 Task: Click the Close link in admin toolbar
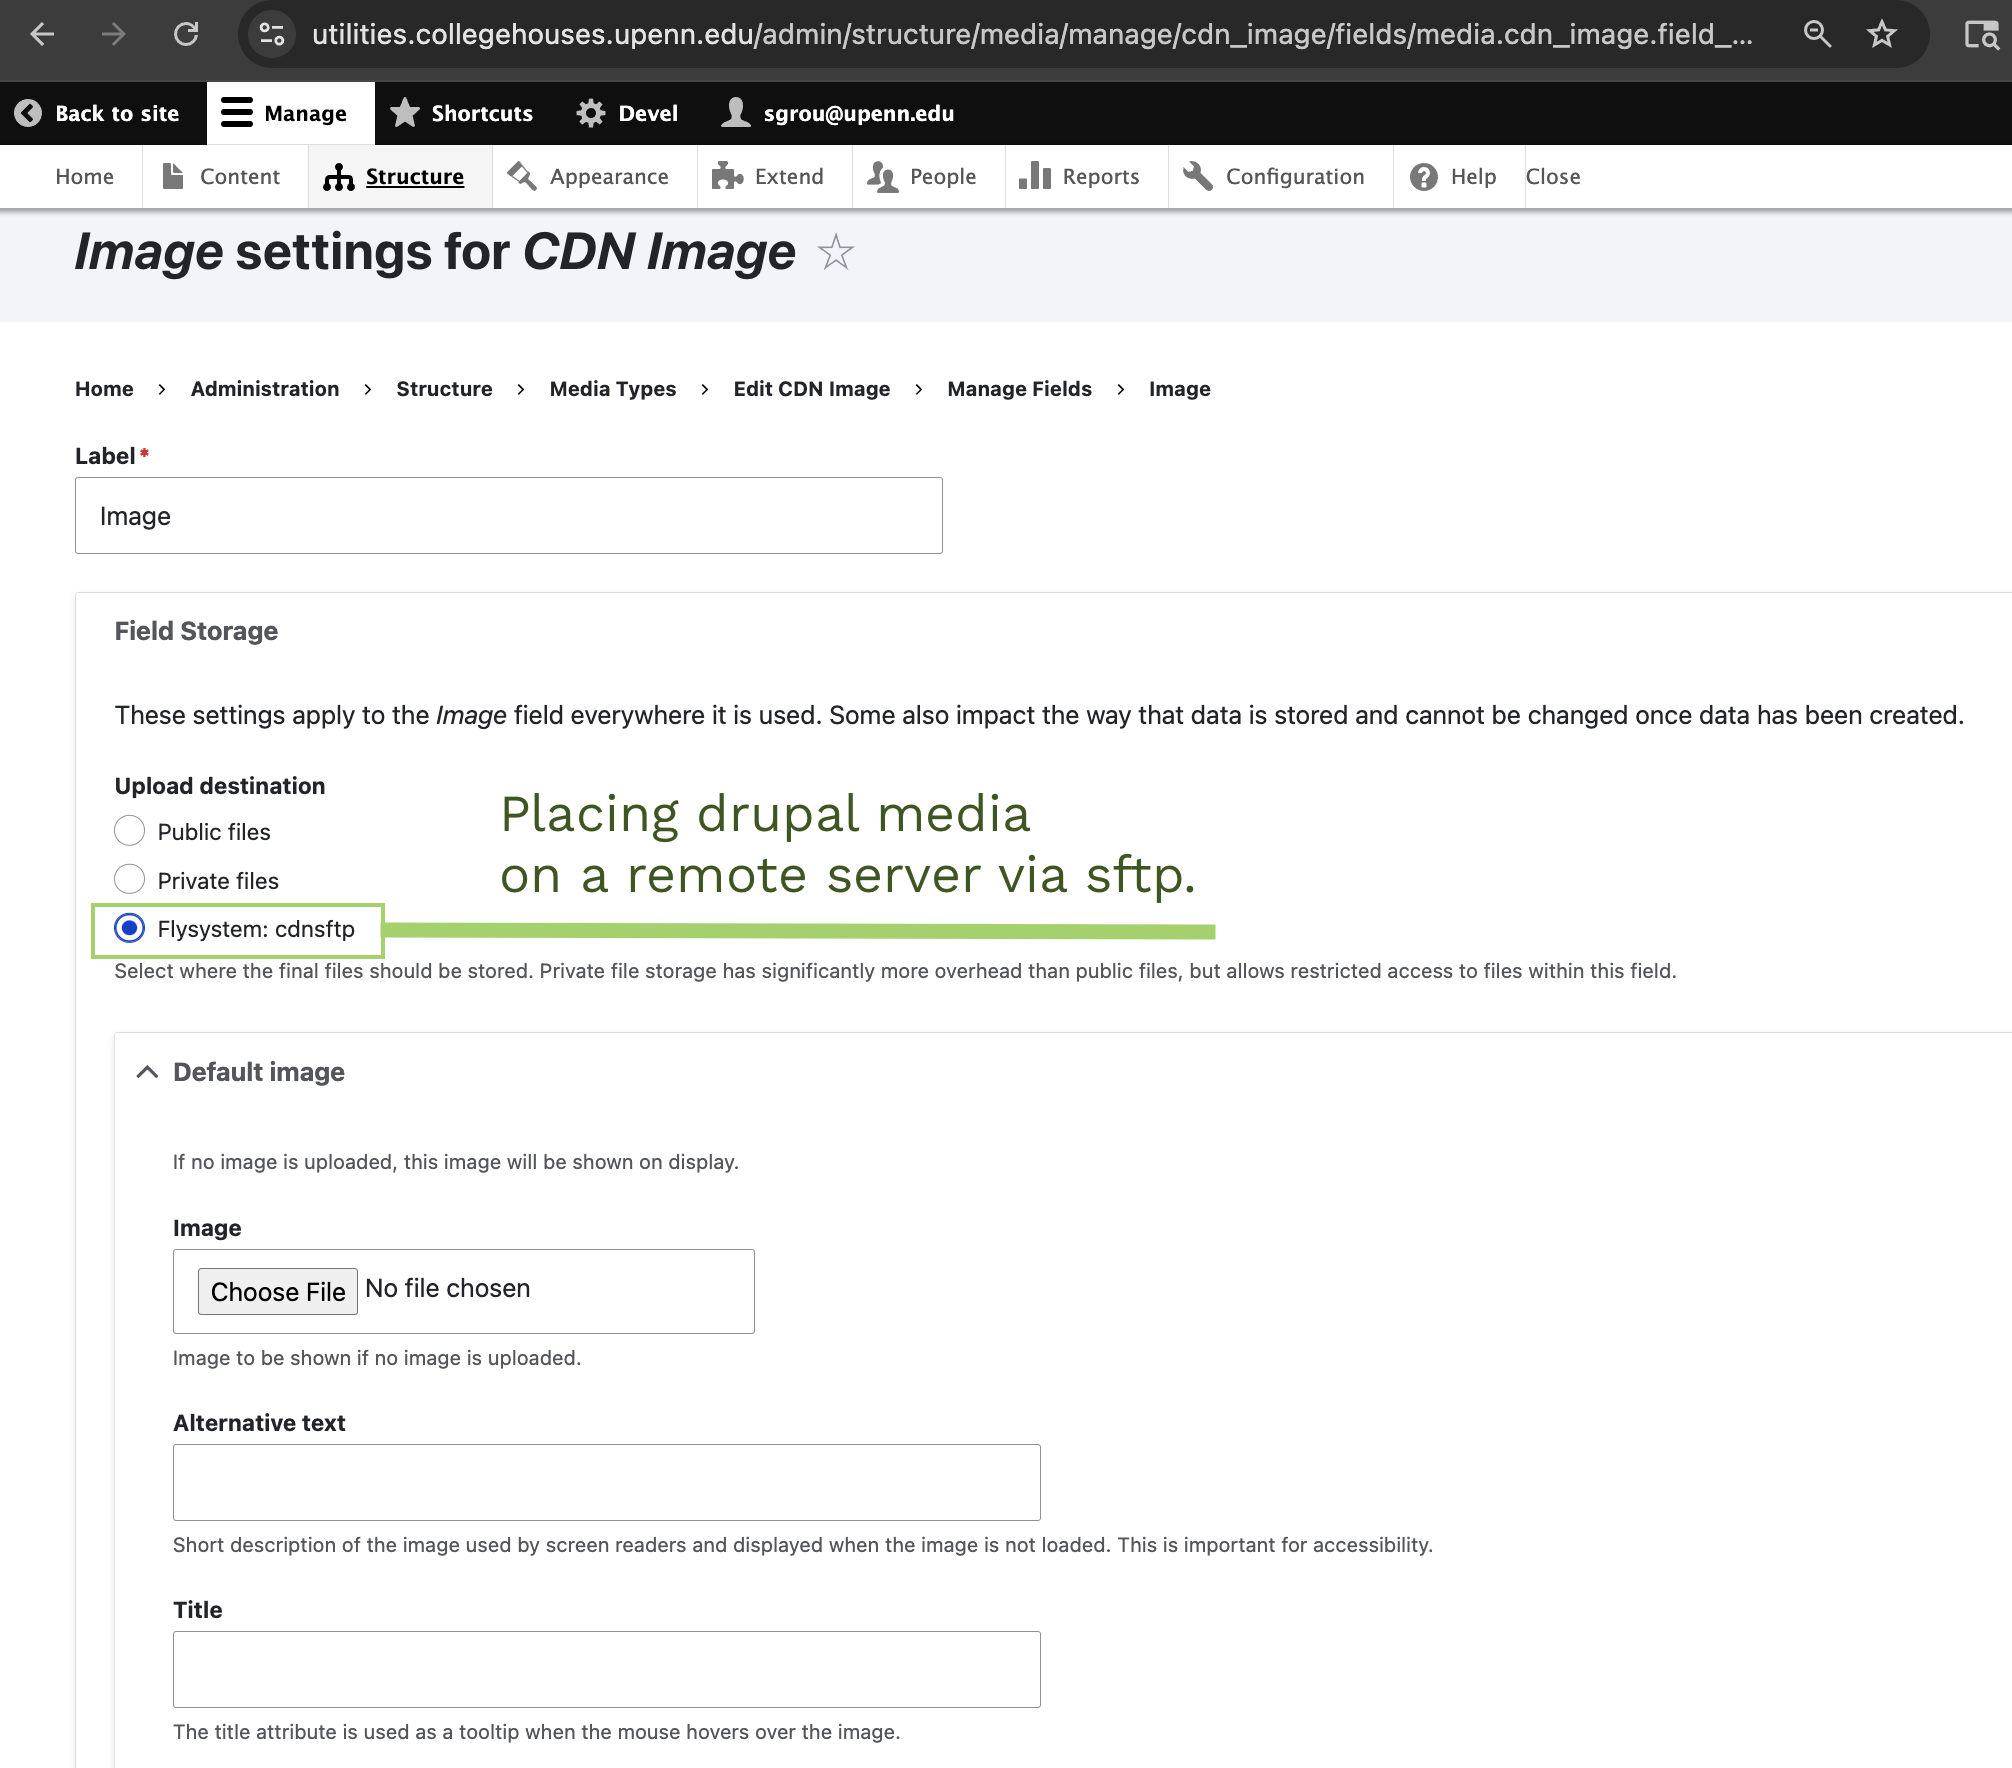[x=1553, y=176]
